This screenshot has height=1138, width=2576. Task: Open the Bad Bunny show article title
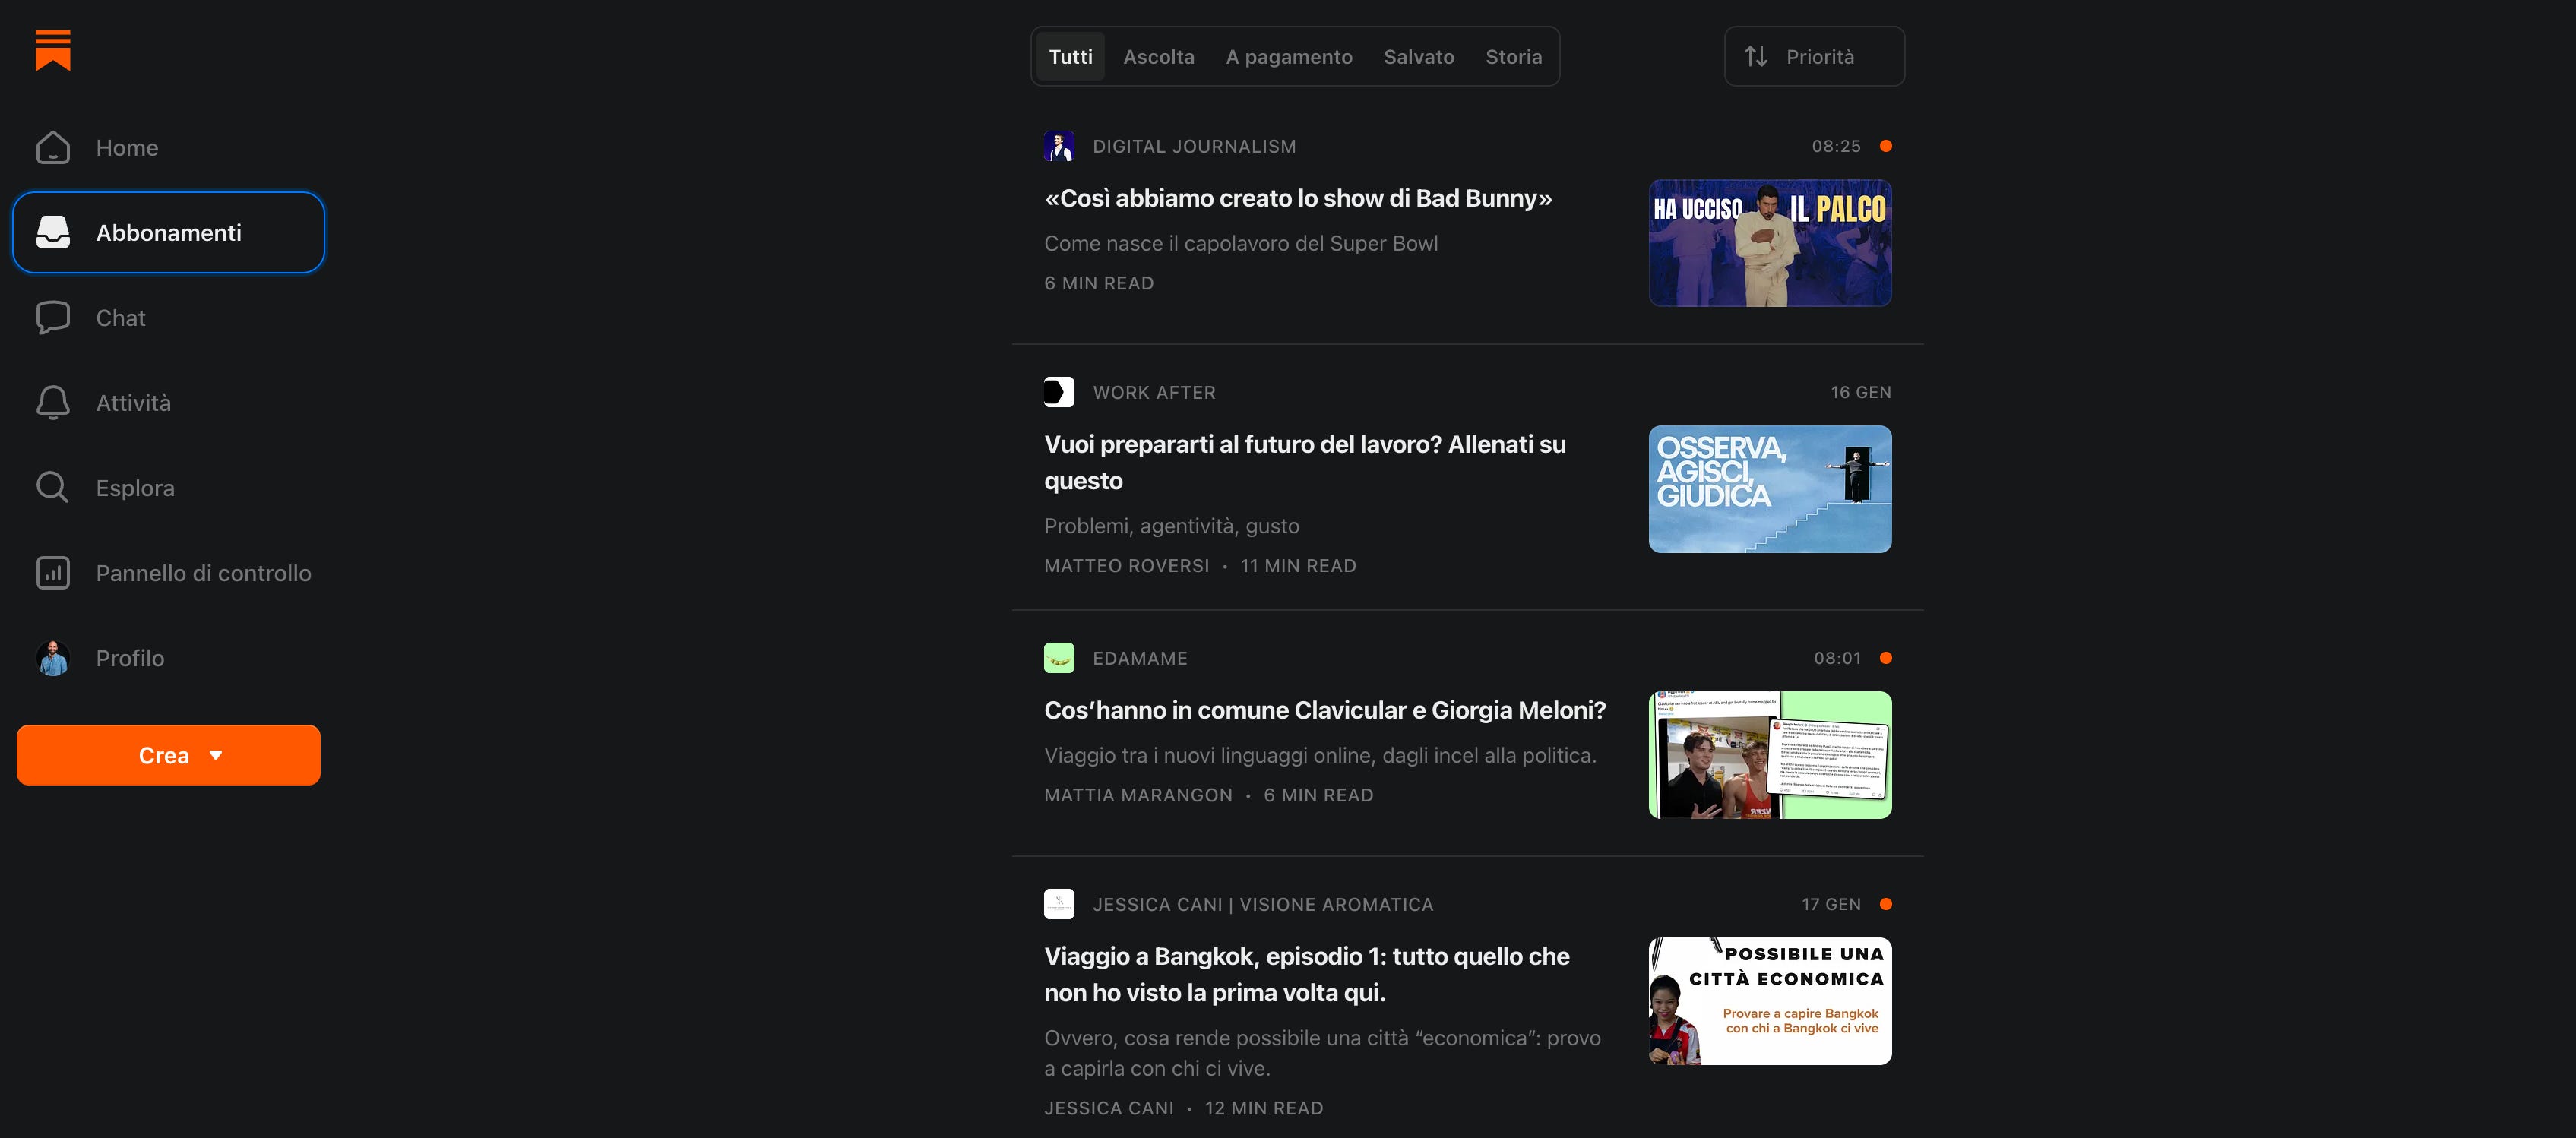pos(1298,198)
